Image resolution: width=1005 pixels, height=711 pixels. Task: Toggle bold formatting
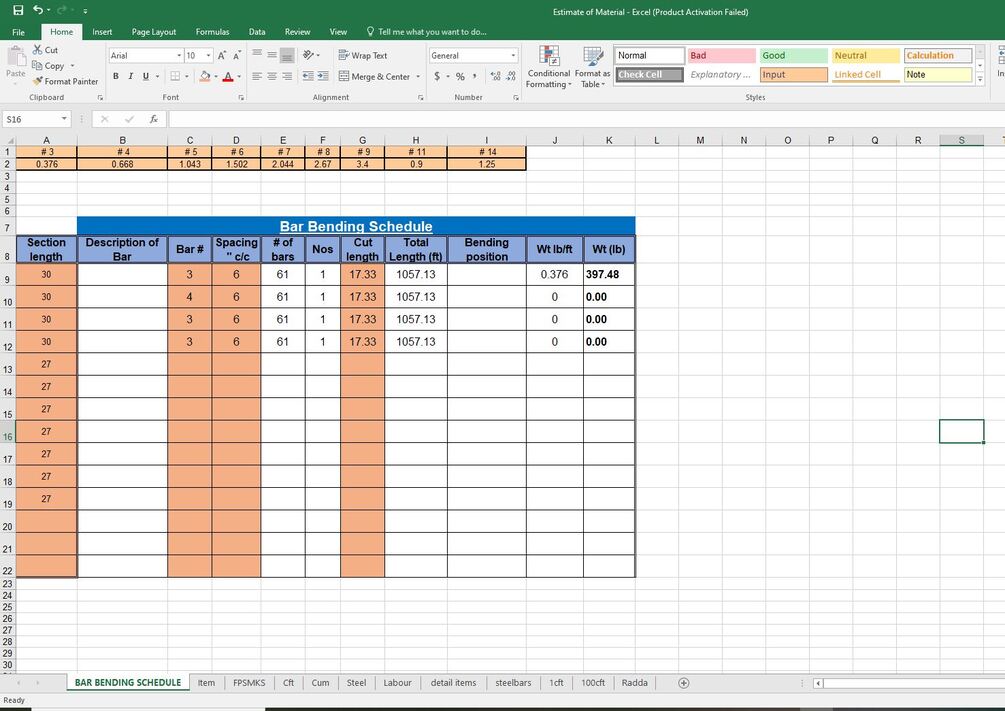115,76
